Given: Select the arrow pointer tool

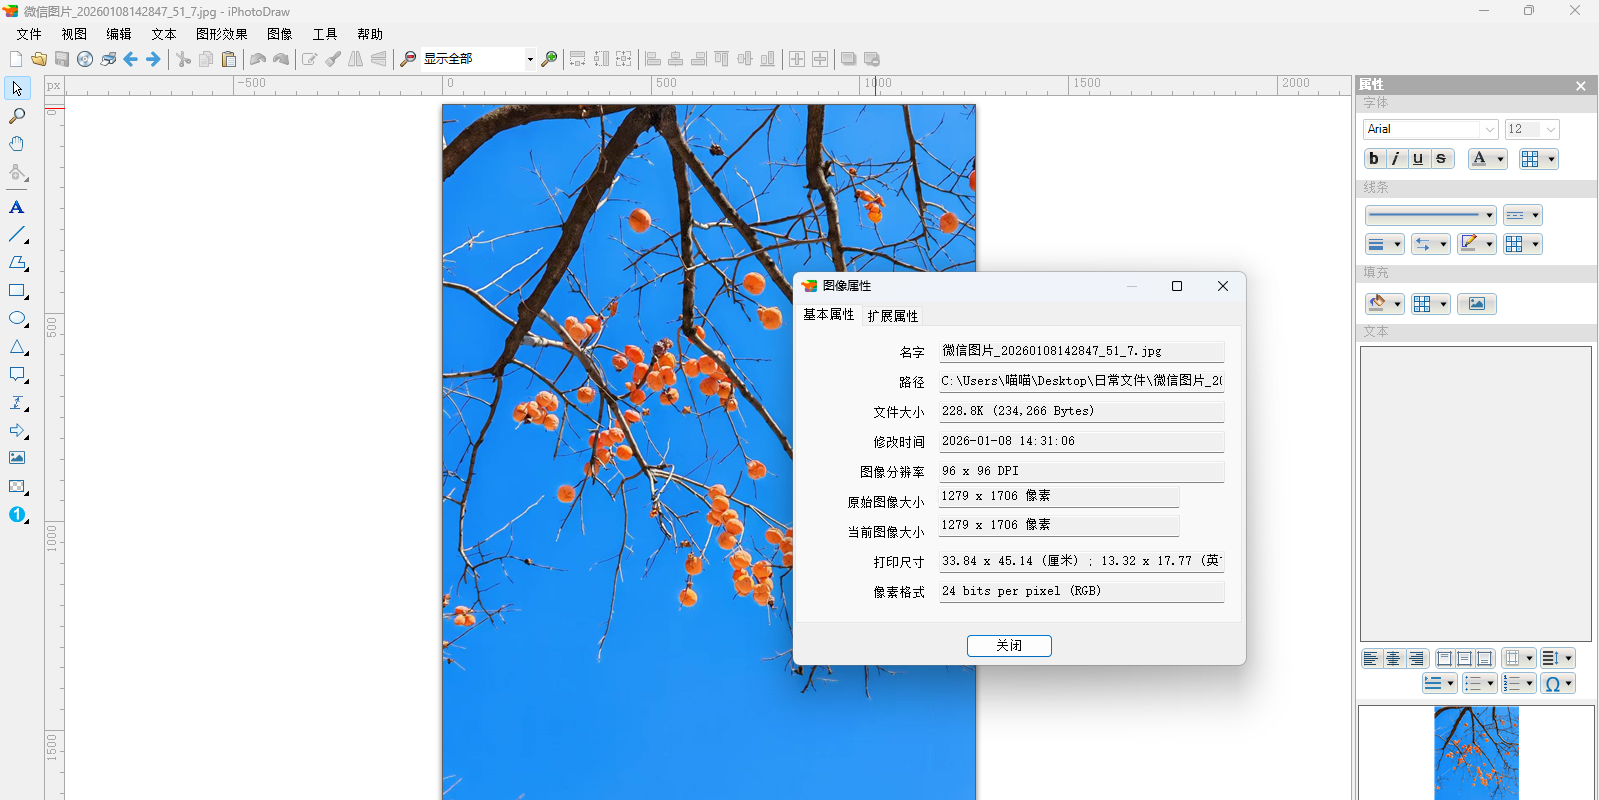Looking at the screenshot, I should (x=17, y=88).
